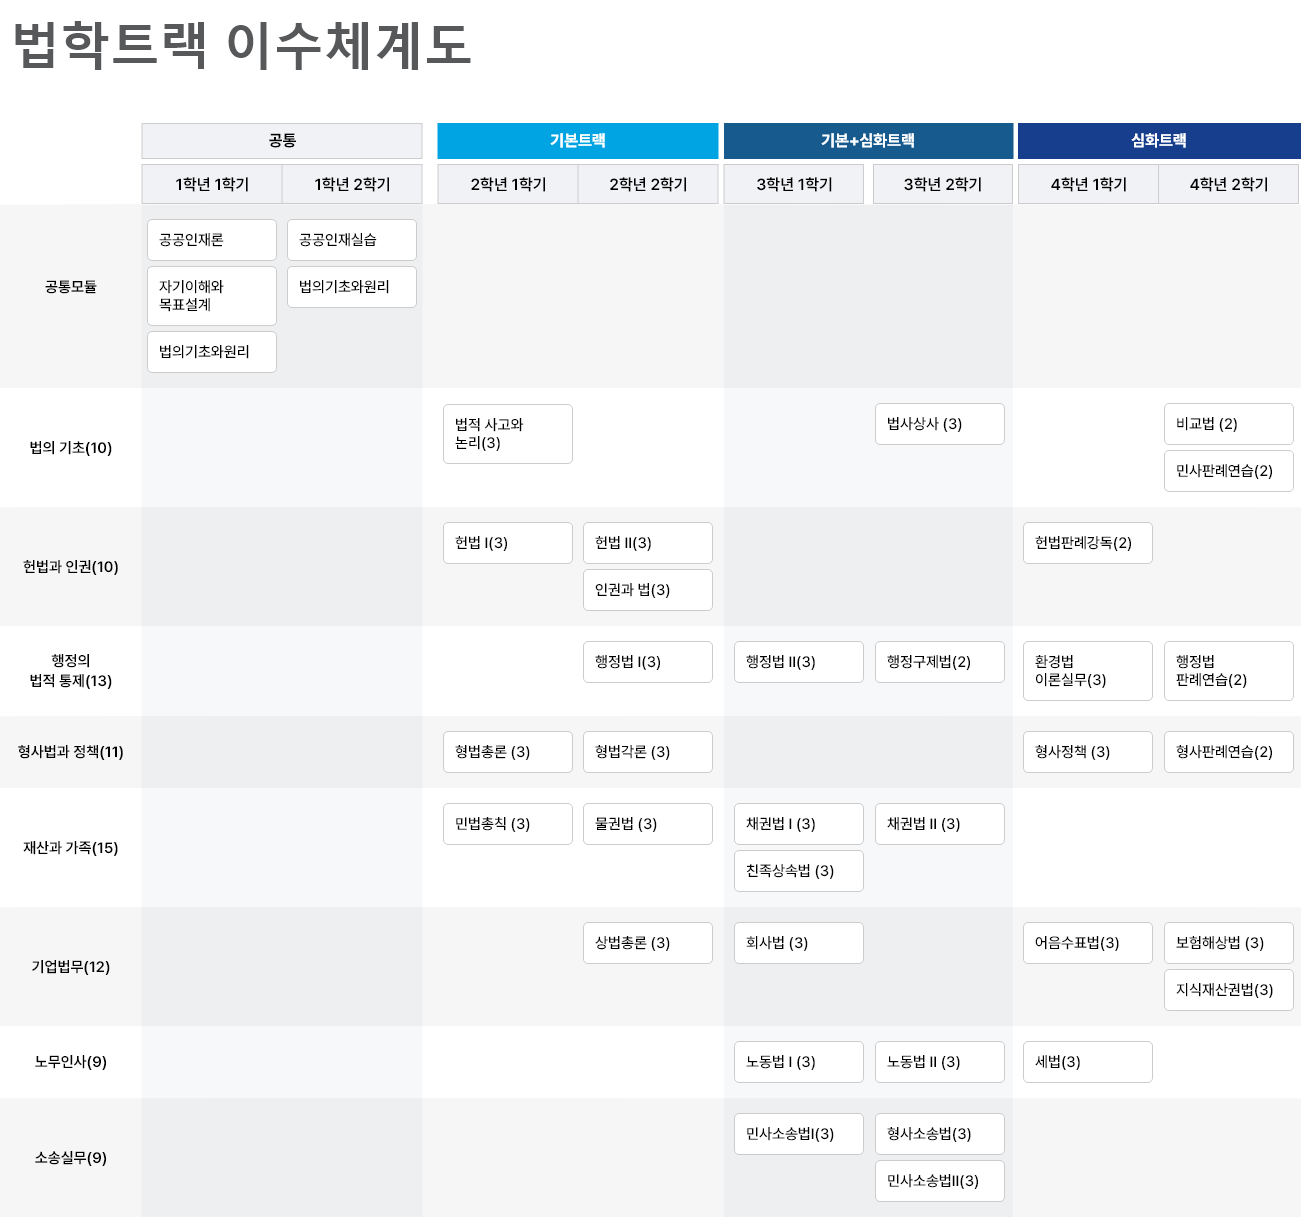Select the 인권과 법(3) course
Viewport: 1301px width, 1217px height.
[x=648, y=590]
